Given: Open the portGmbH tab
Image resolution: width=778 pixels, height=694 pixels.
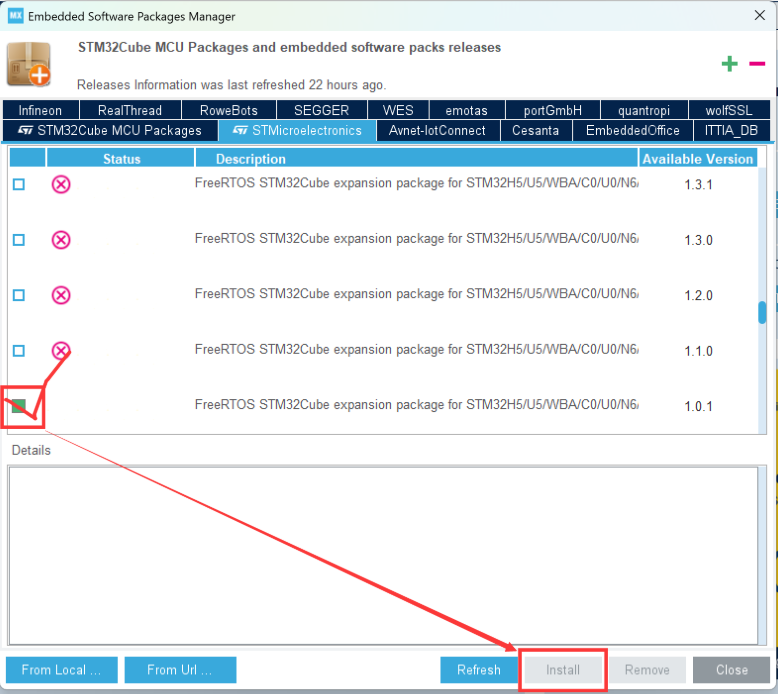Looking at the screenshot, I should coord(553,110).
